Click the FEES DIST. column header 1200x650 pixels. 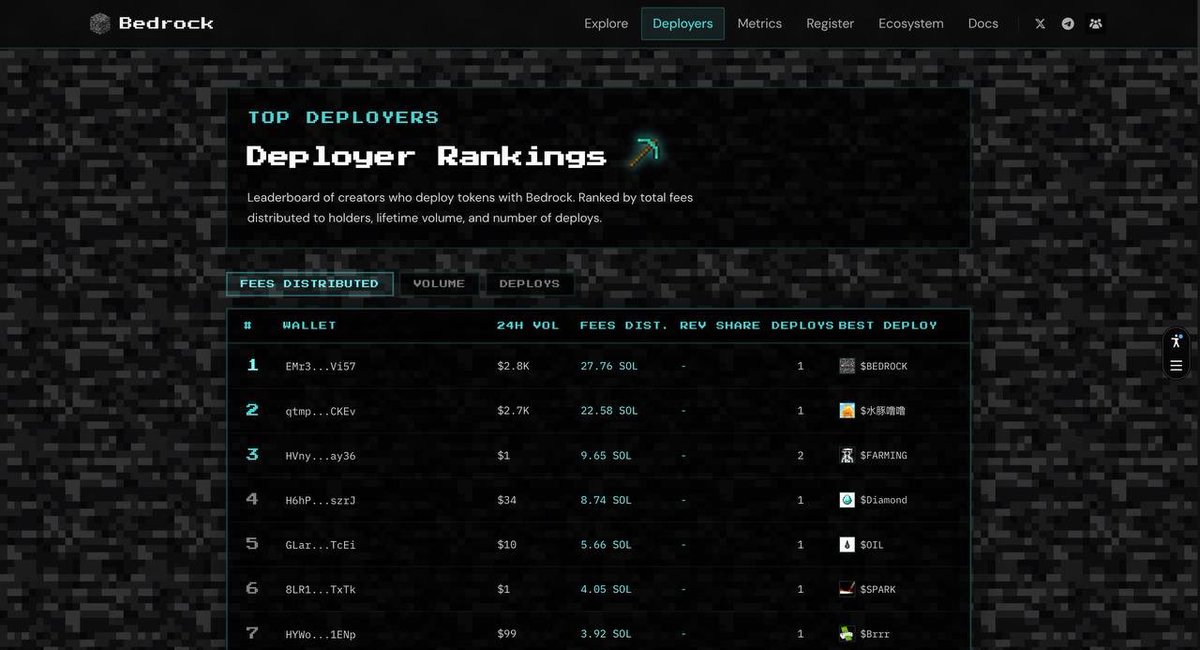click(x=624, y=325)
